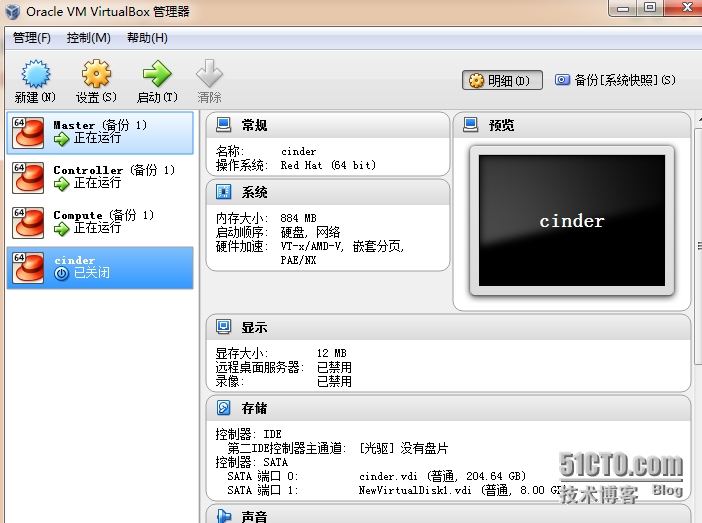Open the 声音 section header link

(x=254, y=516)
